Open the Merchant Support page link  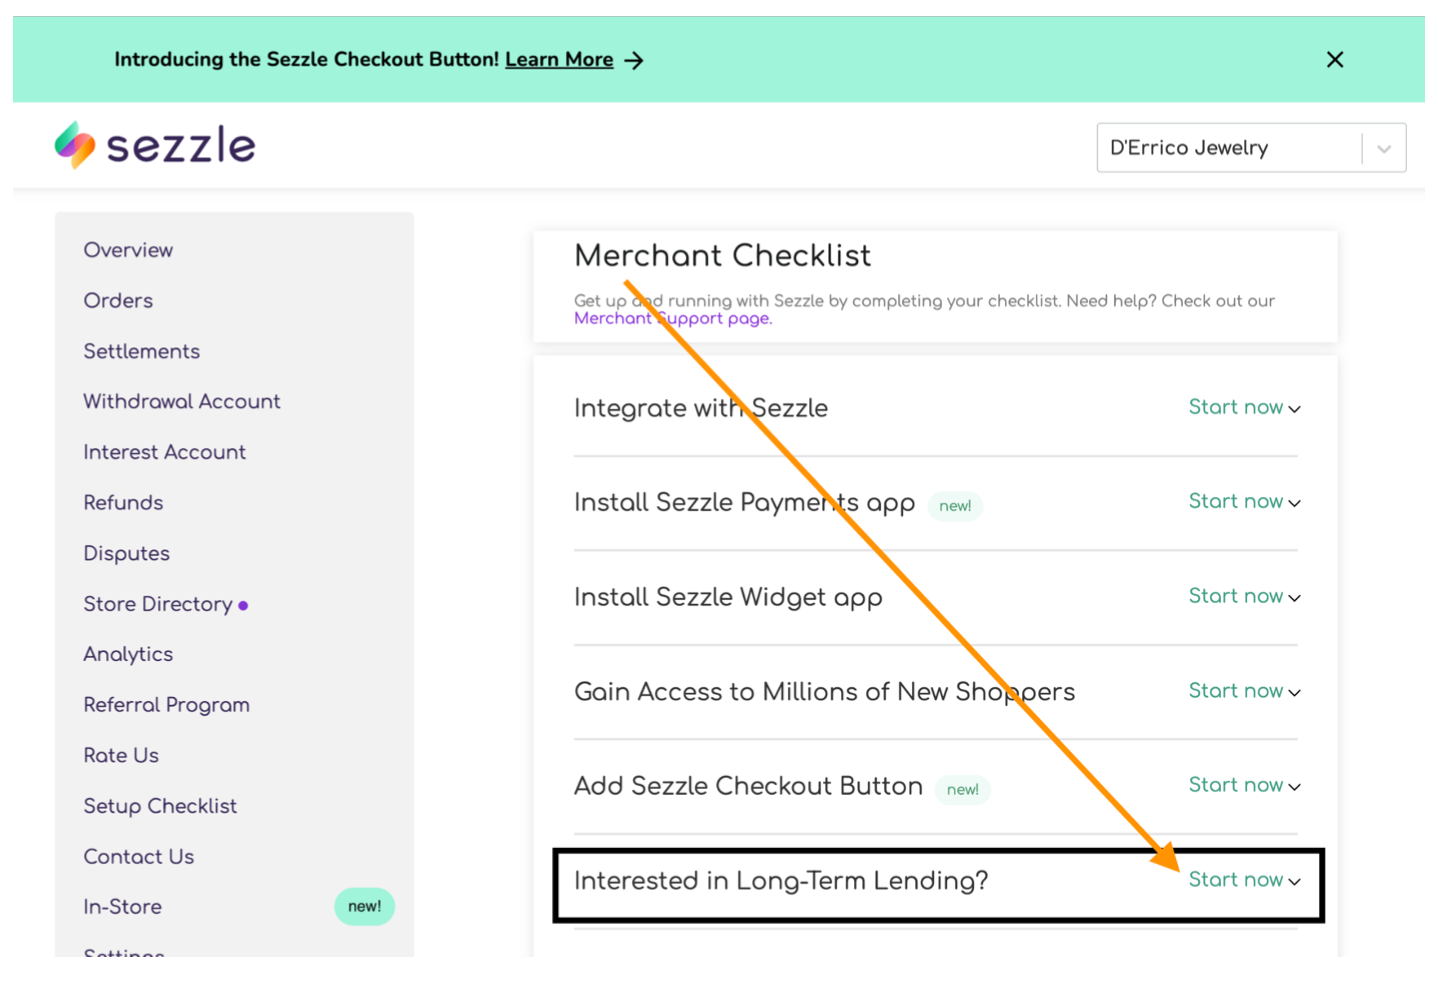[672, 319]
